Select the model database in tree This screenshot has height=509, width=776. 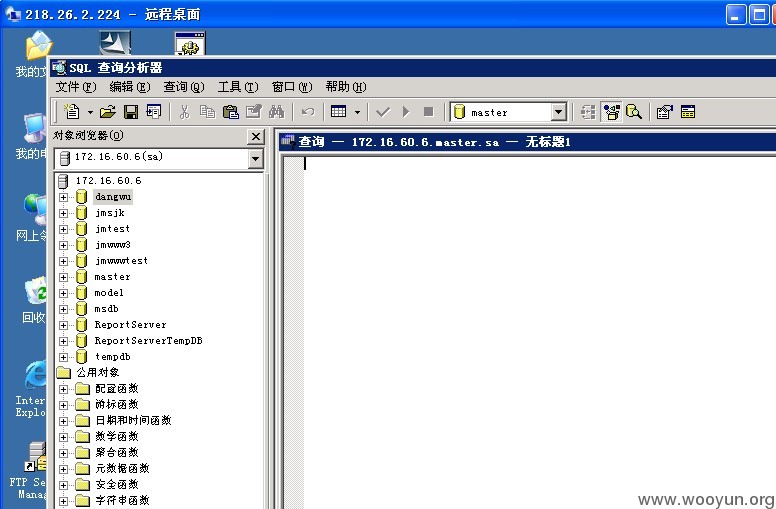pos(109,293)
